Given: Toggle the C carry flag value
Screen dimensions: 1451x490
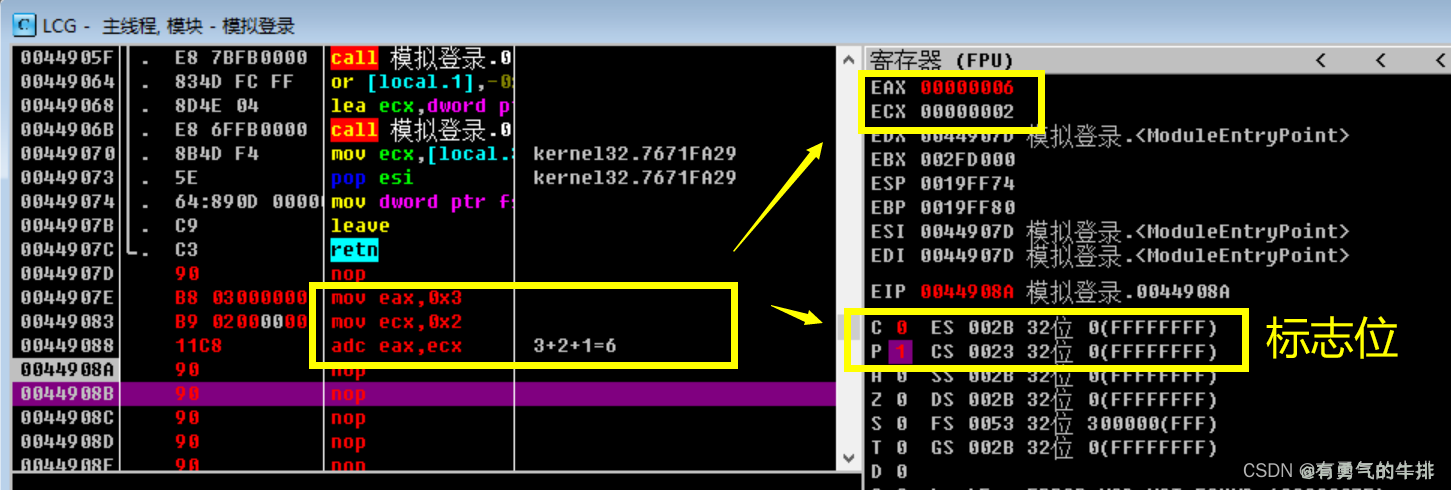Looking at the screenshot, I should (x=902, y=328).
